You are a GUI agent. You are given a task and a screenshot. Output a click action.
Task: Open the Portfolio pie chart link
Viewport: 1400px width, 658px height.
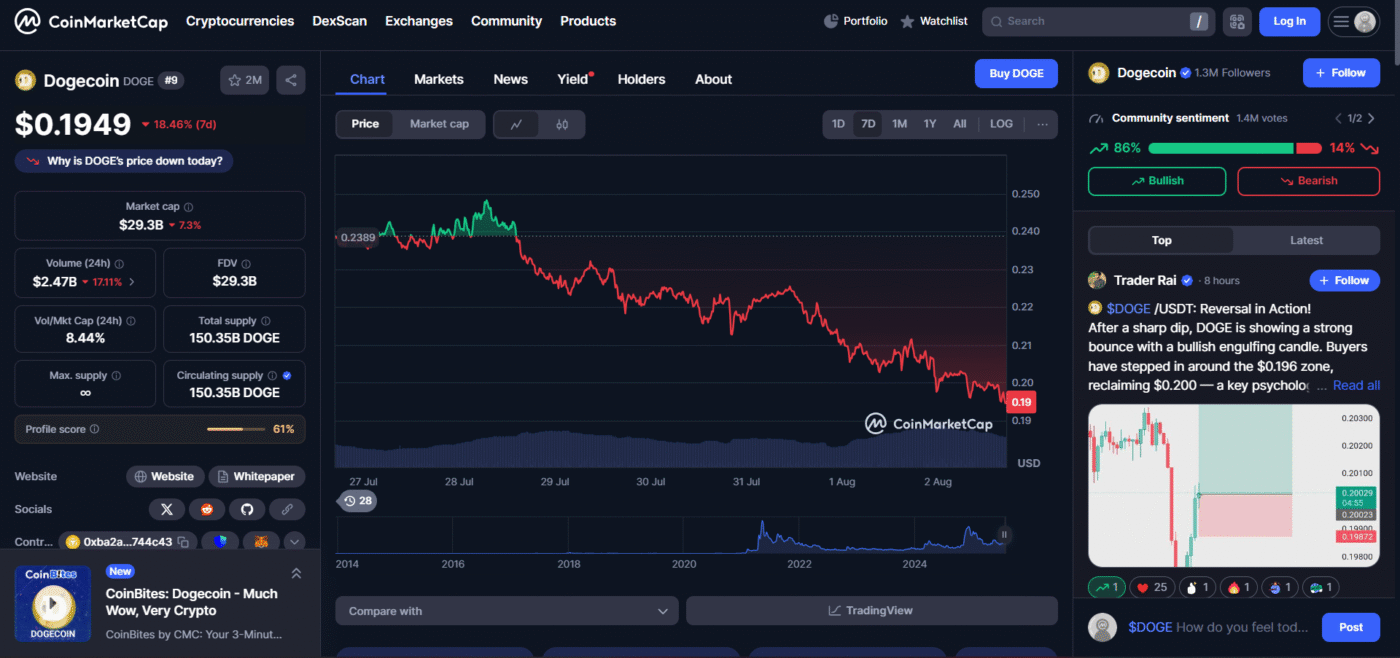(855, 21)
